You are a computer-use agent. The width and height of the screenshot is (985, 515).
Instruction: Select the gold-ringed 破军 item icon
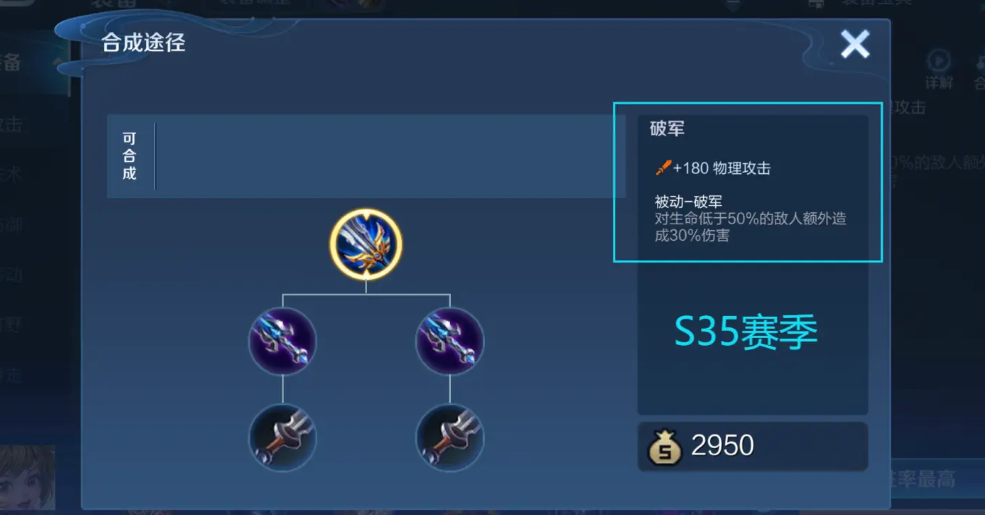(366, 244)
